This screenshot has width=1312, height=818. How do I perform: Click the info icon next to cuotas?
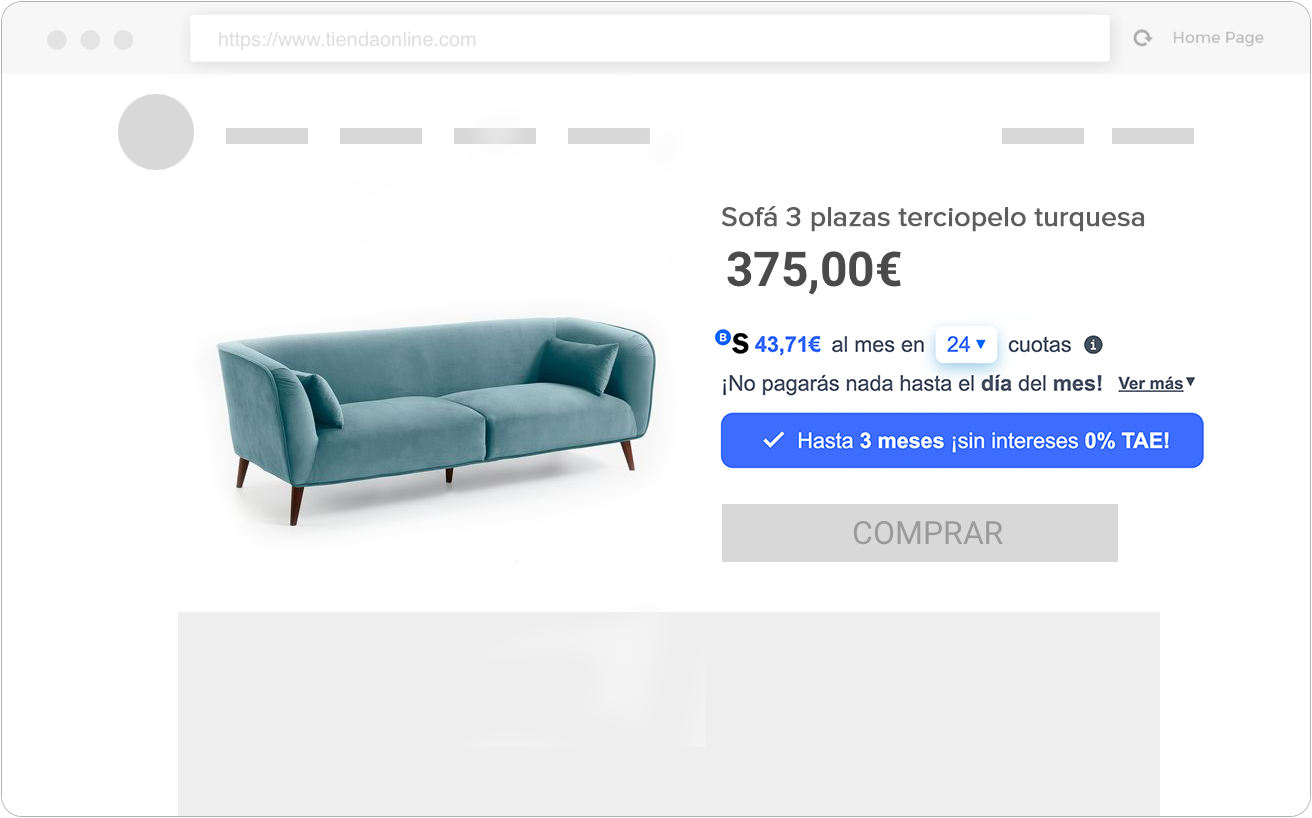click(x=1094, y=345)
